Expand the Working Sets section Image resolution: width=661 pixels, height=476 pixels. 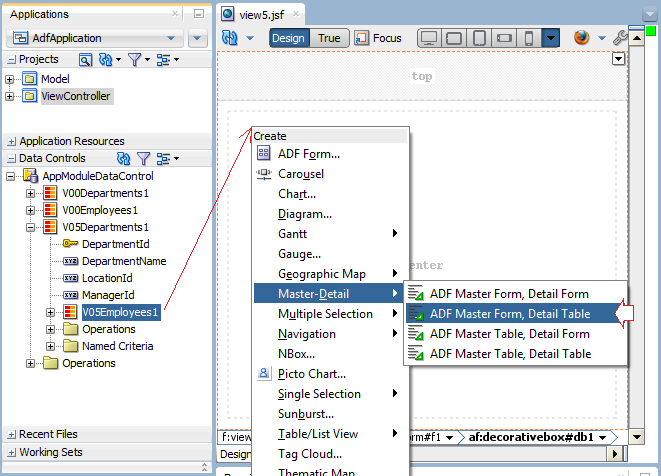tap(12, 453)
